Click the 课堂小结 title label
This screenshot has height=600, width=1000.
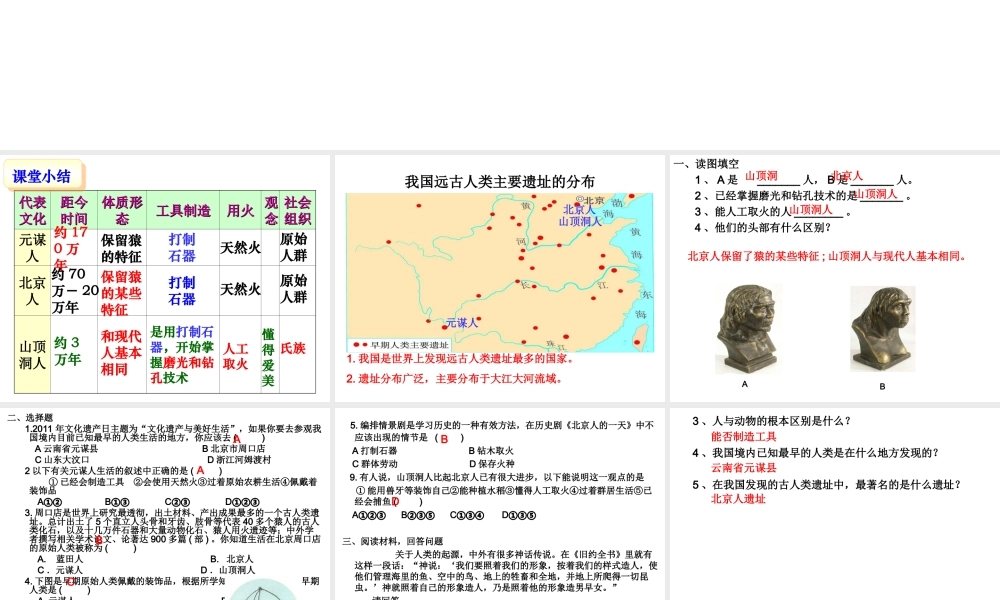pyautogui.click(x=42, y=176)
